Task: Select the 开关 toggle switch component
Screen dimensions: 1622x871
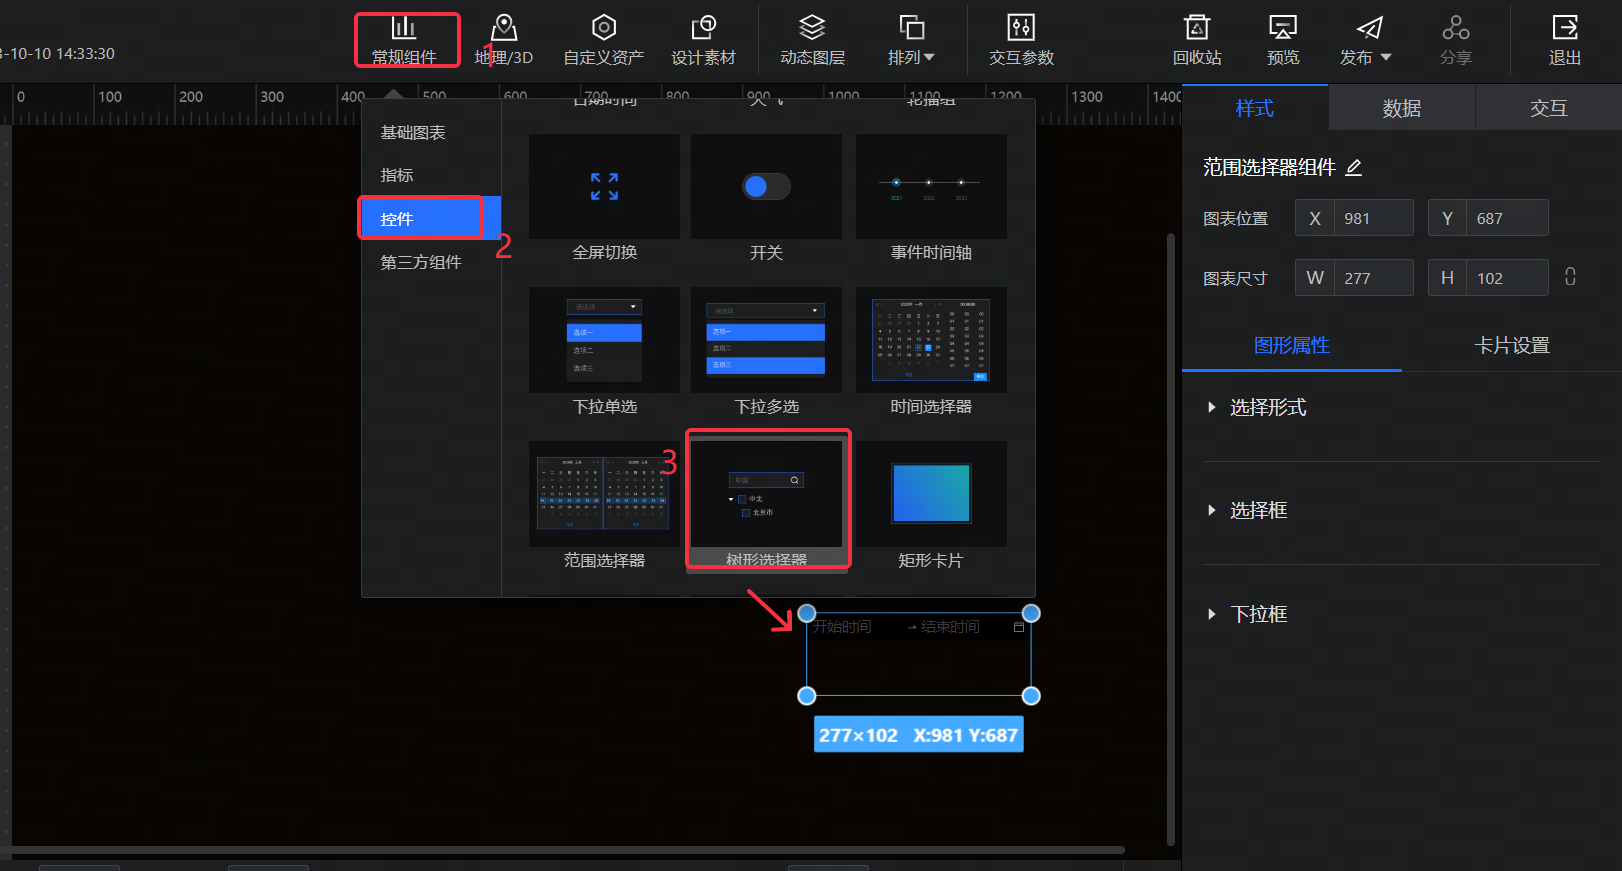Action: pyautogui.click(x=766, y=188)
